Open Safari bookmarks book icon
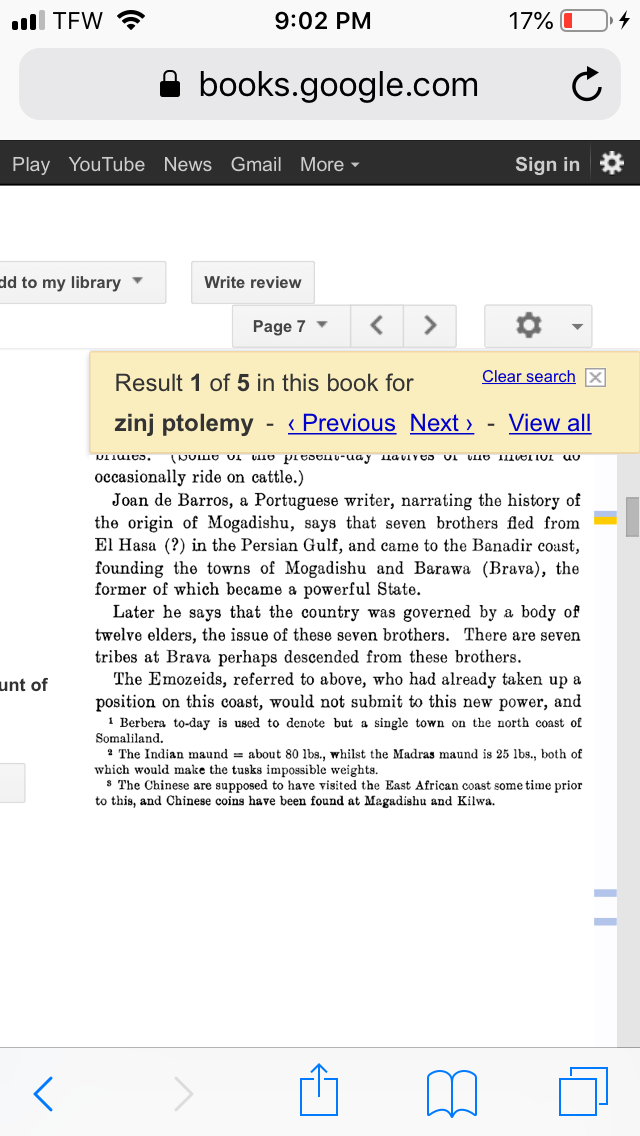640x1136 pixels. (x=451, y=1093)
